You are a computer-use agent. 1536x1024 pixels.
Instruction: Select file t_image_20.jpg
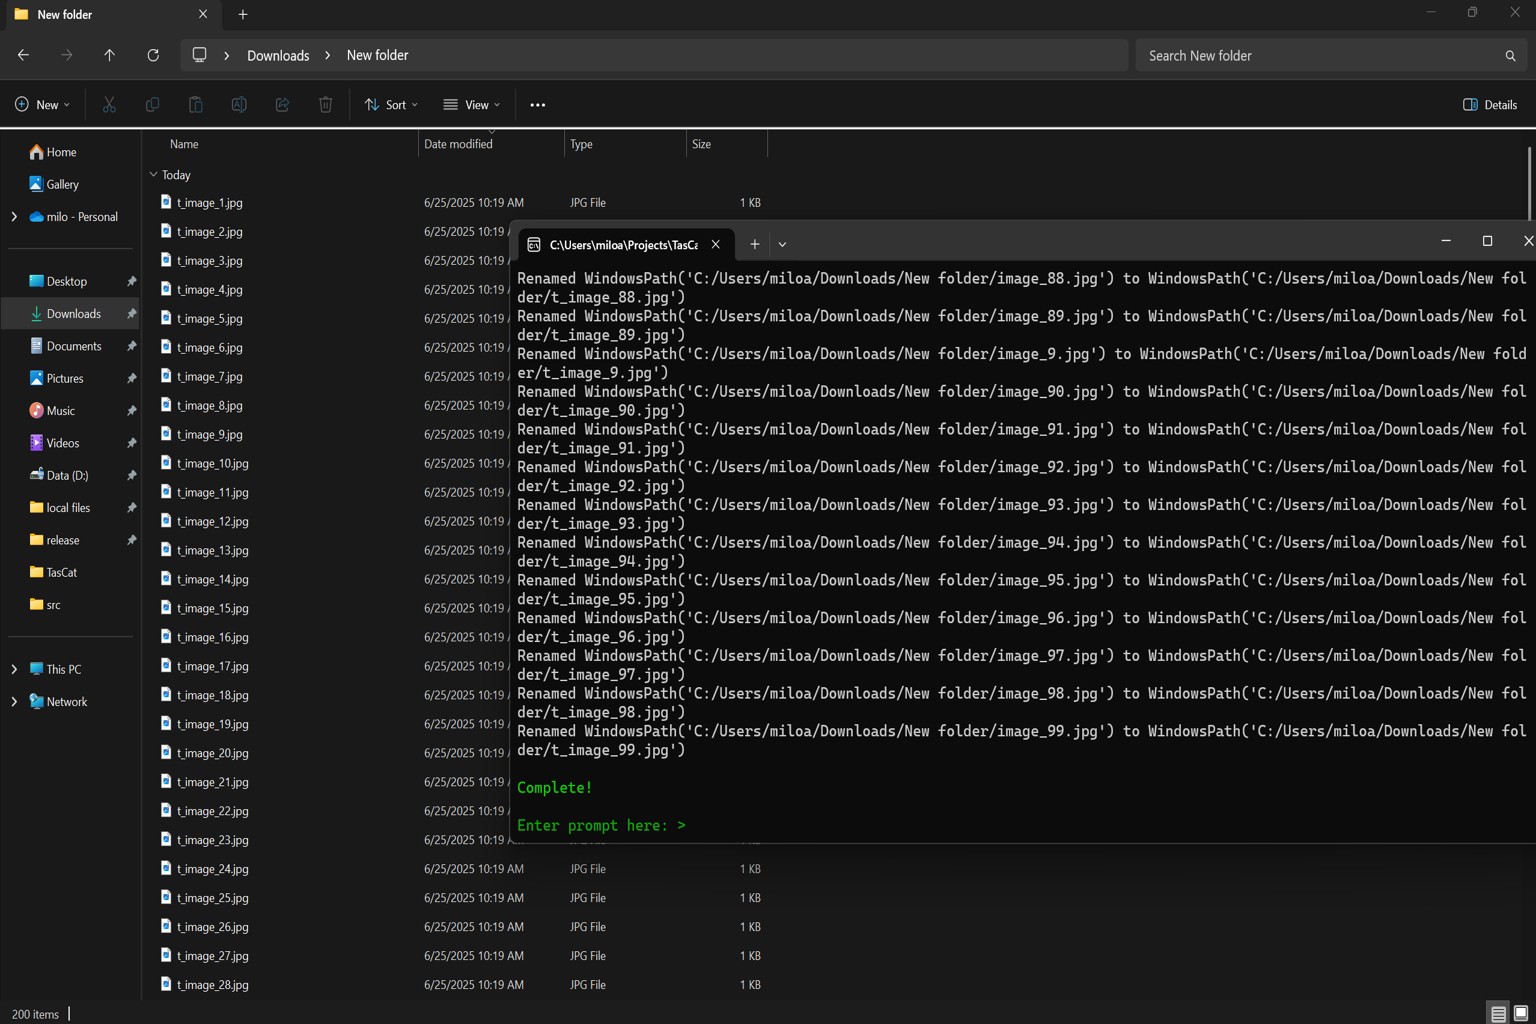tap(212, 753)
